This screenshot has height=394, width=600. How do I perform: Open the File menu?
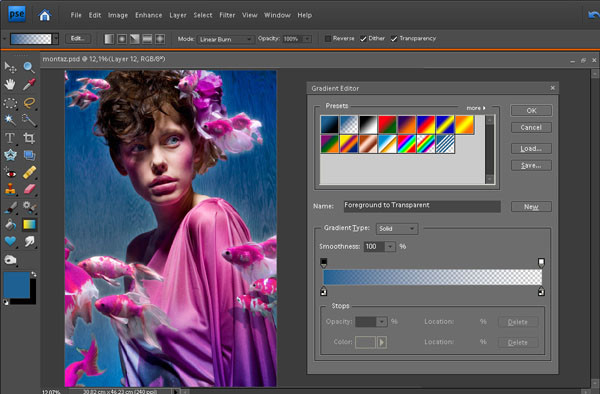click(76, 15)
